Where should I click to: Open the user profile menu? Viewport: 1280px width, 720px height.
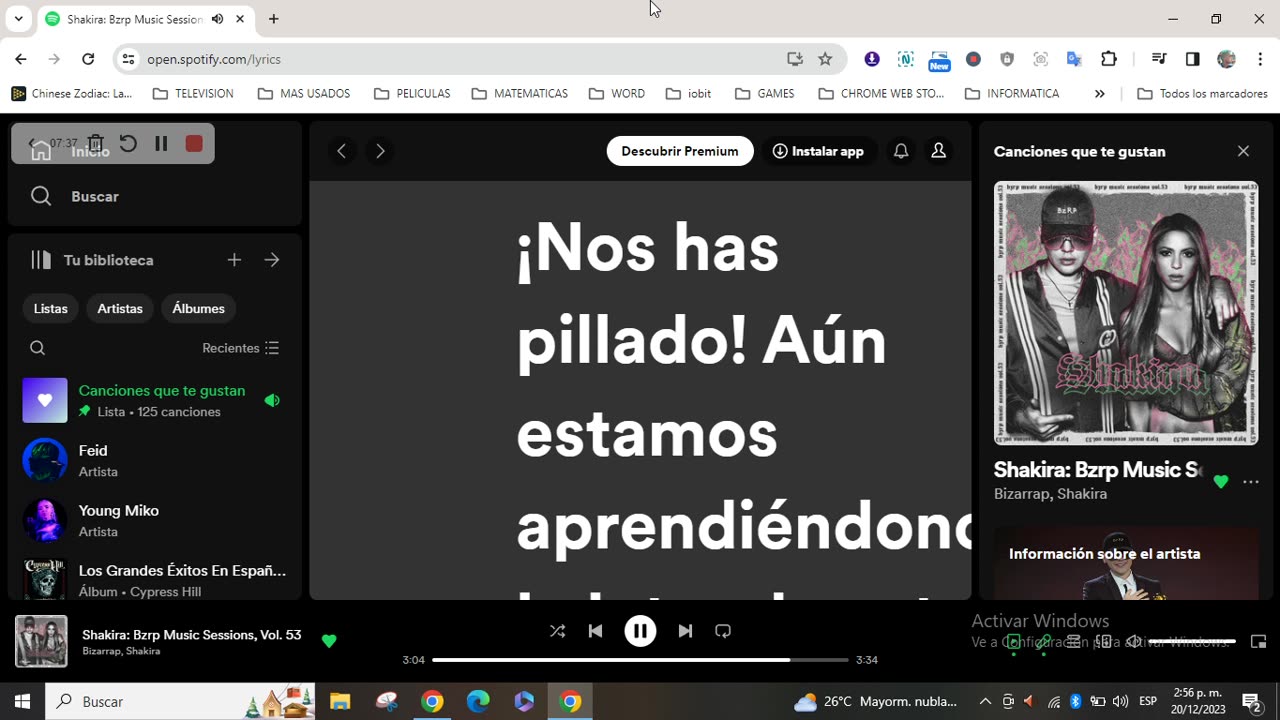coord(939,151)
